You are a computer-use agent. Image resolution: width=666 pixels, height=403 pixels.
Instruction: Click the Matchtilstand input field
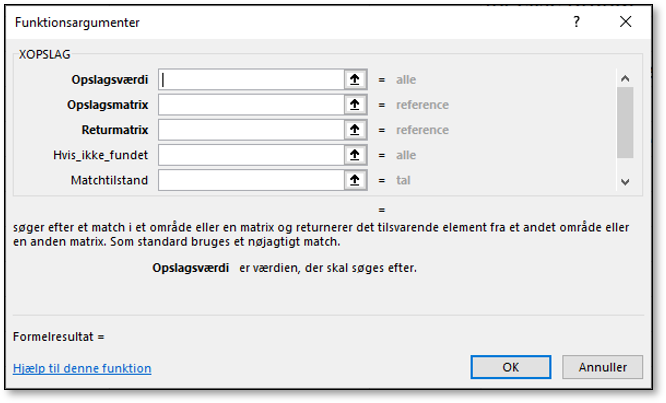[x=251, y=180]
